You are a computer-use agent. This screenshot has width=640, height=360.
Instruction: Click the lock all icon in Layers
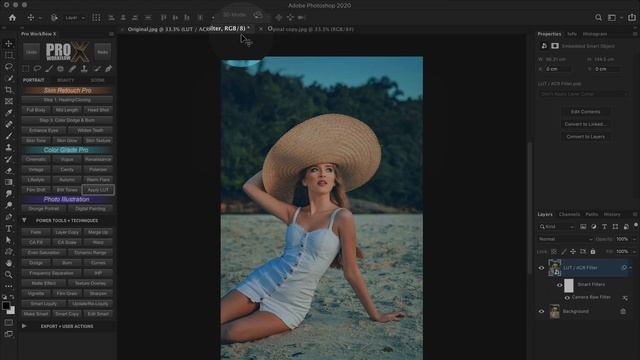pyautogui.click(x=593, y=251)
